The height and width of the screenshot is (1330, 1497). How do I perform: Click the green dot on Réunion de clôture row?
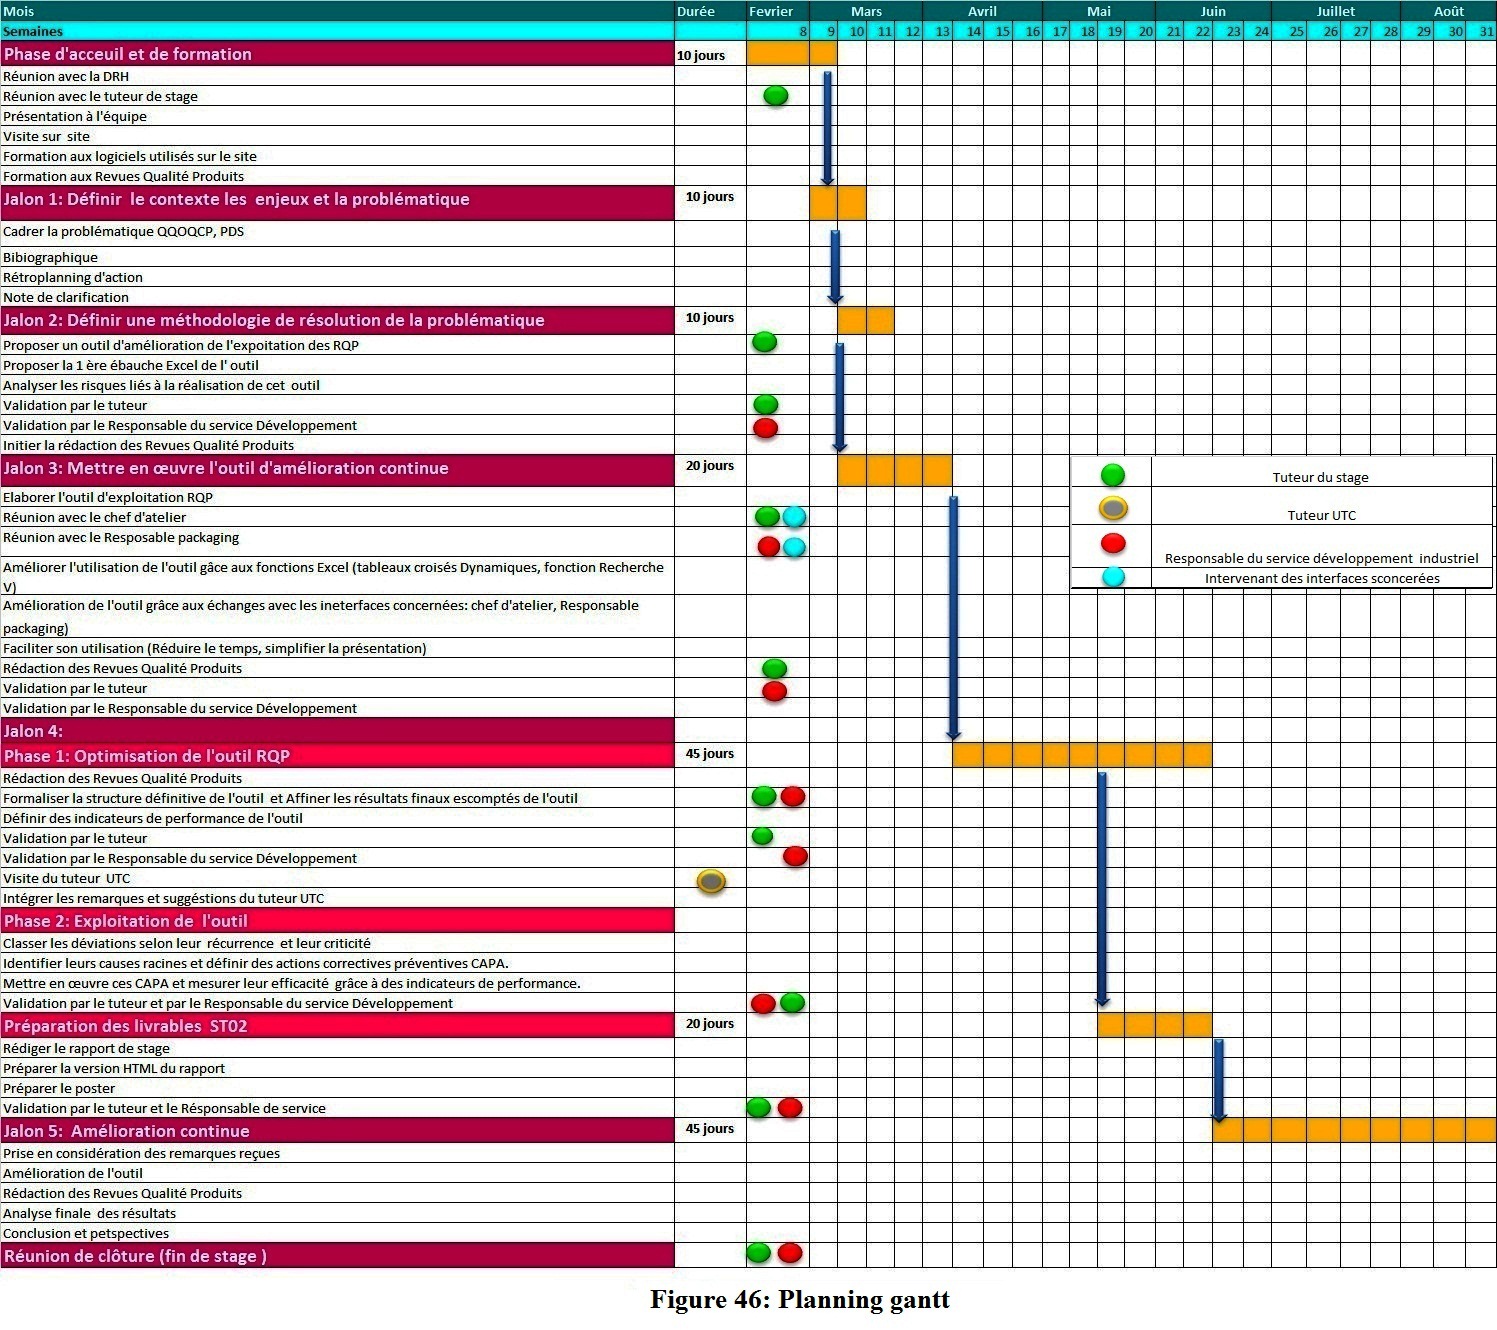point(759,1252)
